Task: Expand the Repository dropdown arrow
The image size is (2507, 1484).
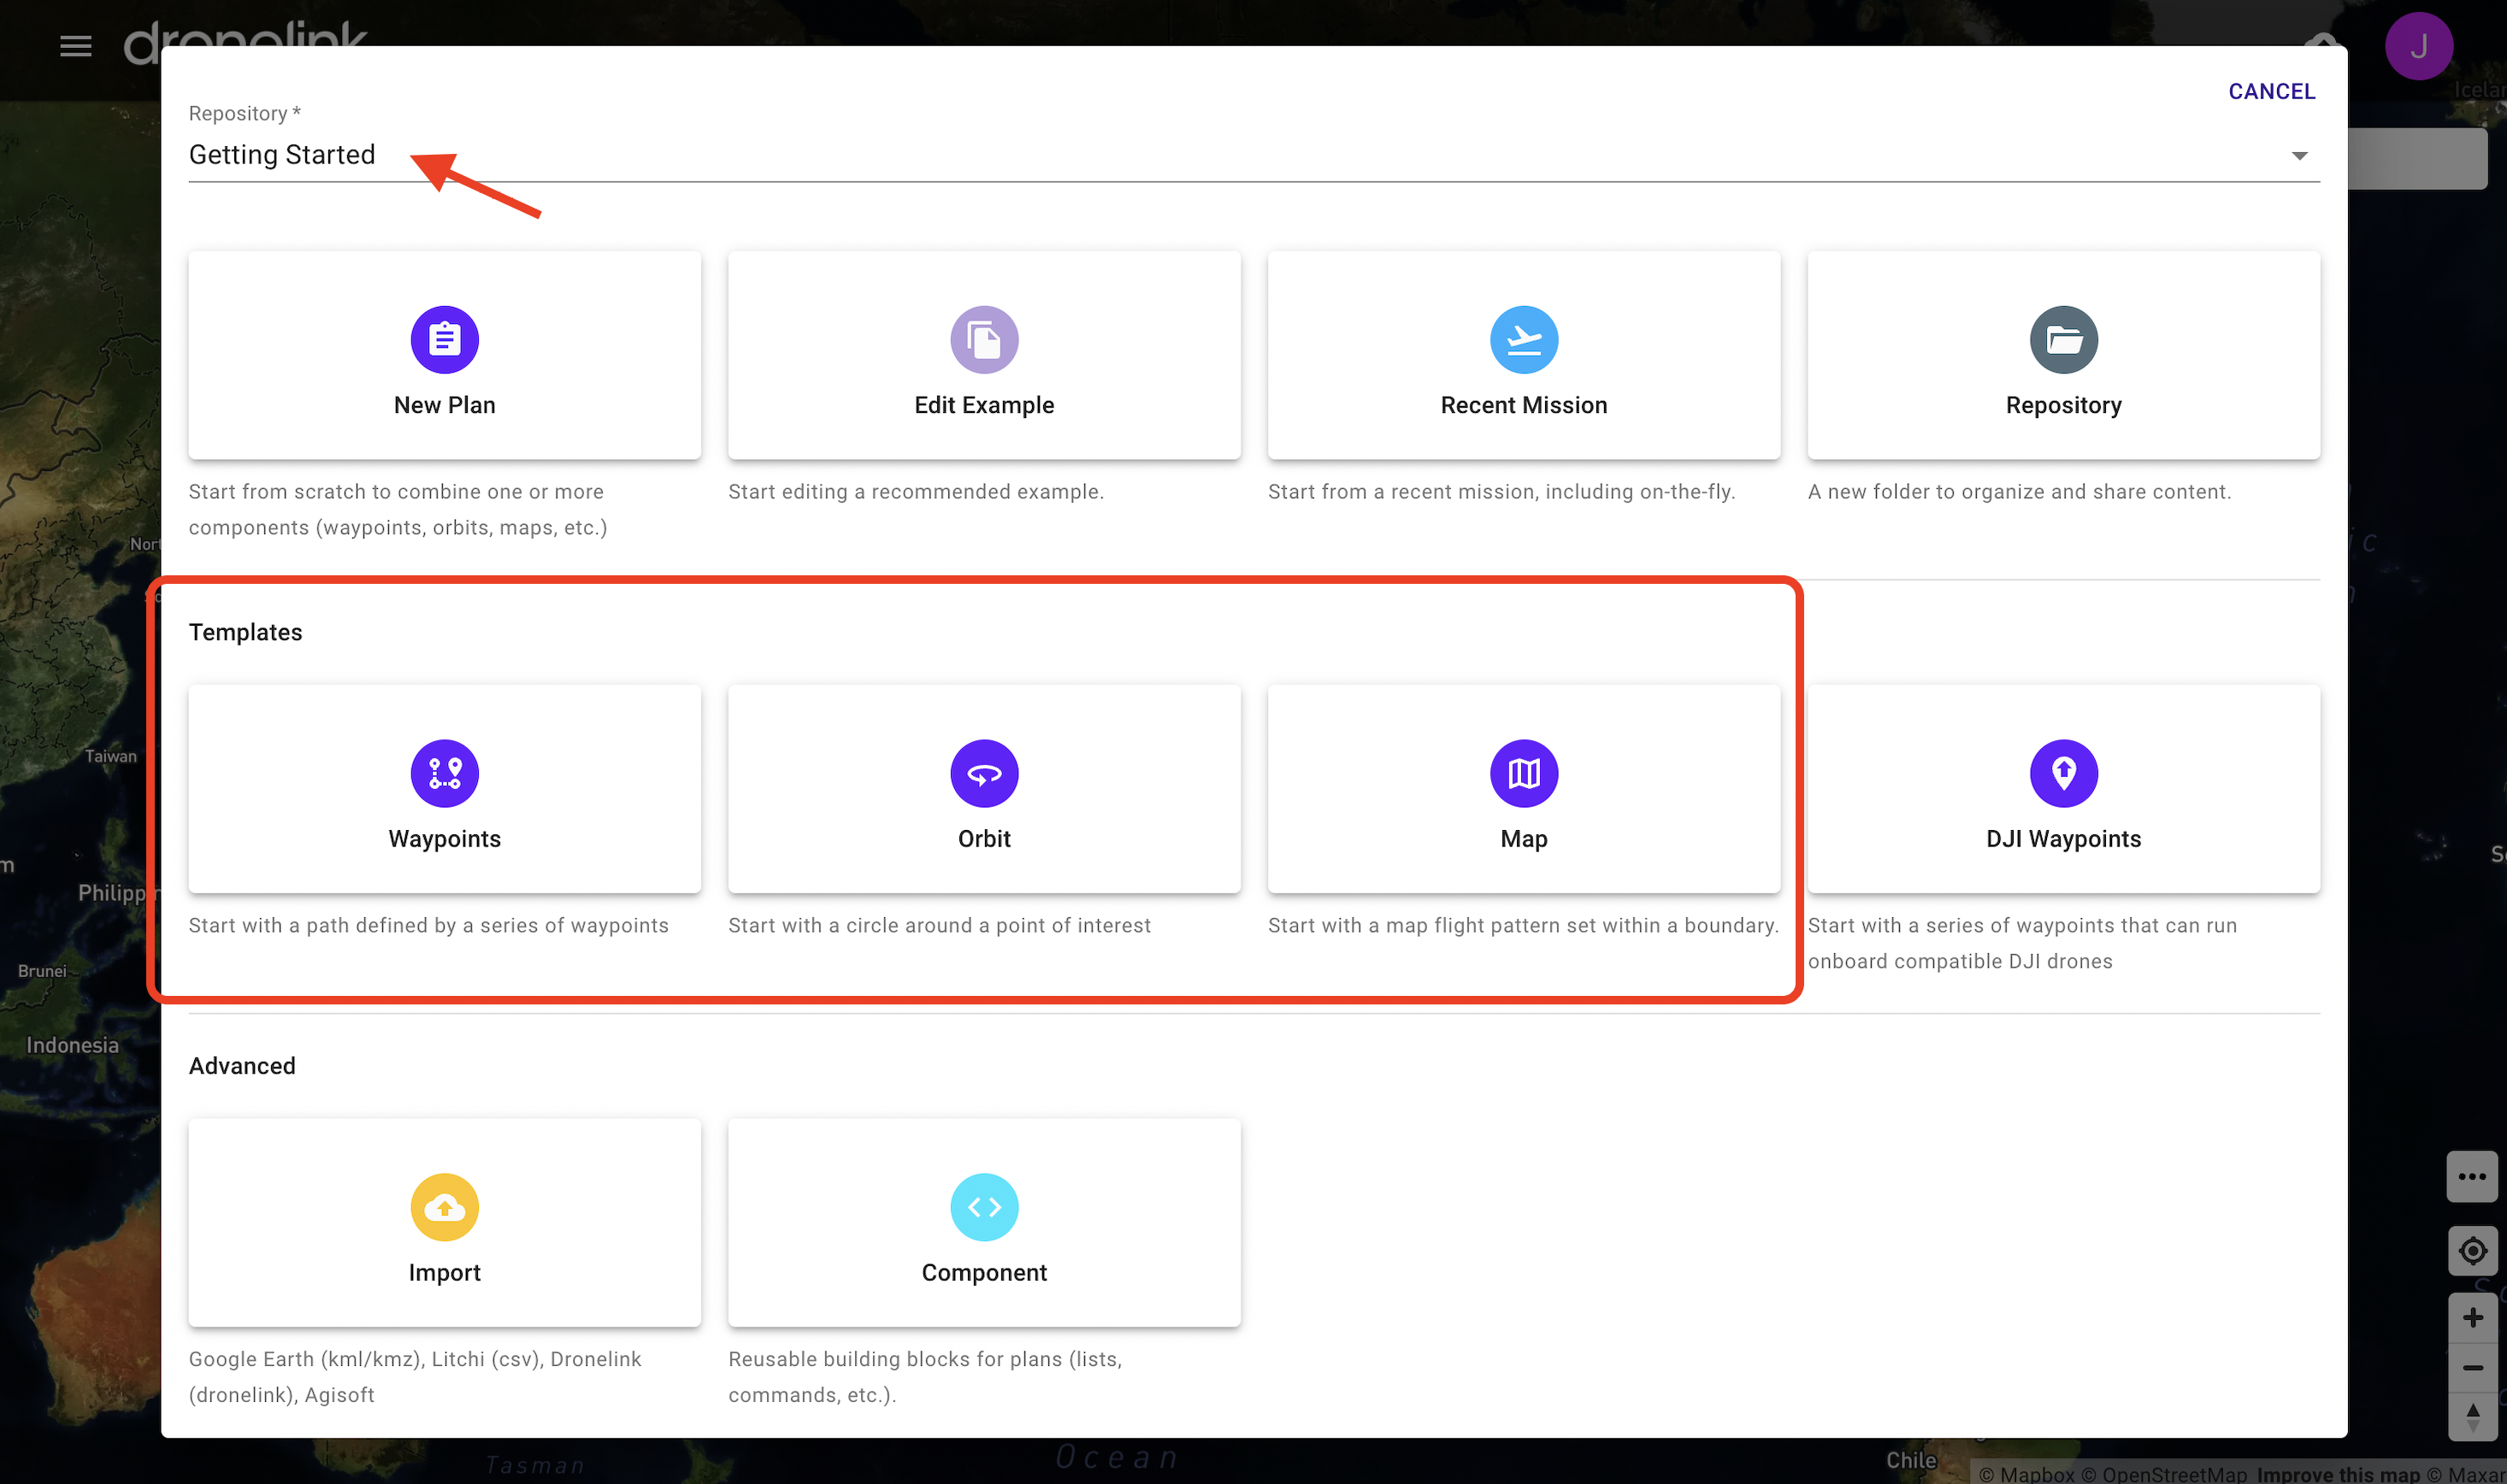Action: (x=2299, y=156)
